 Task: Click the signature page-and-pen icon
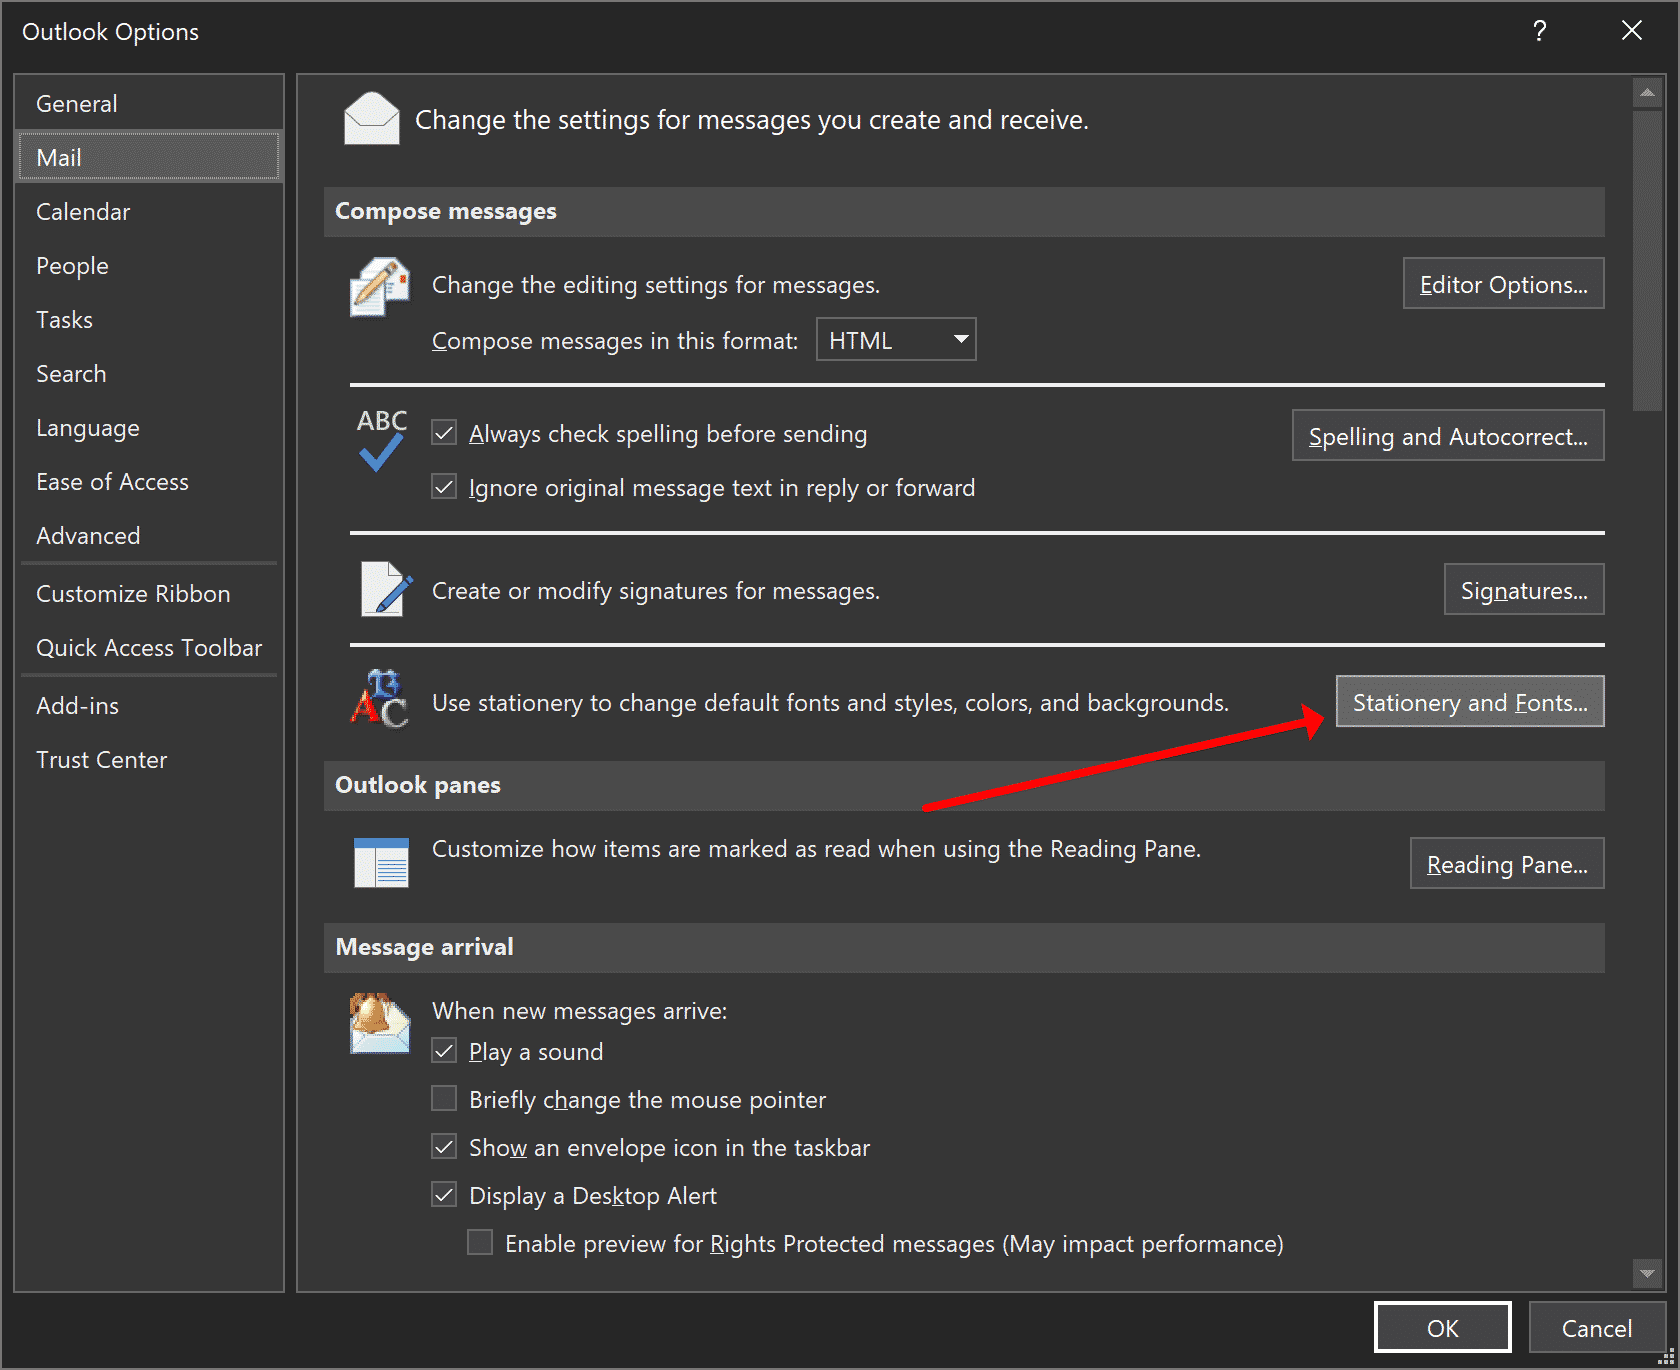coord(385,589)
